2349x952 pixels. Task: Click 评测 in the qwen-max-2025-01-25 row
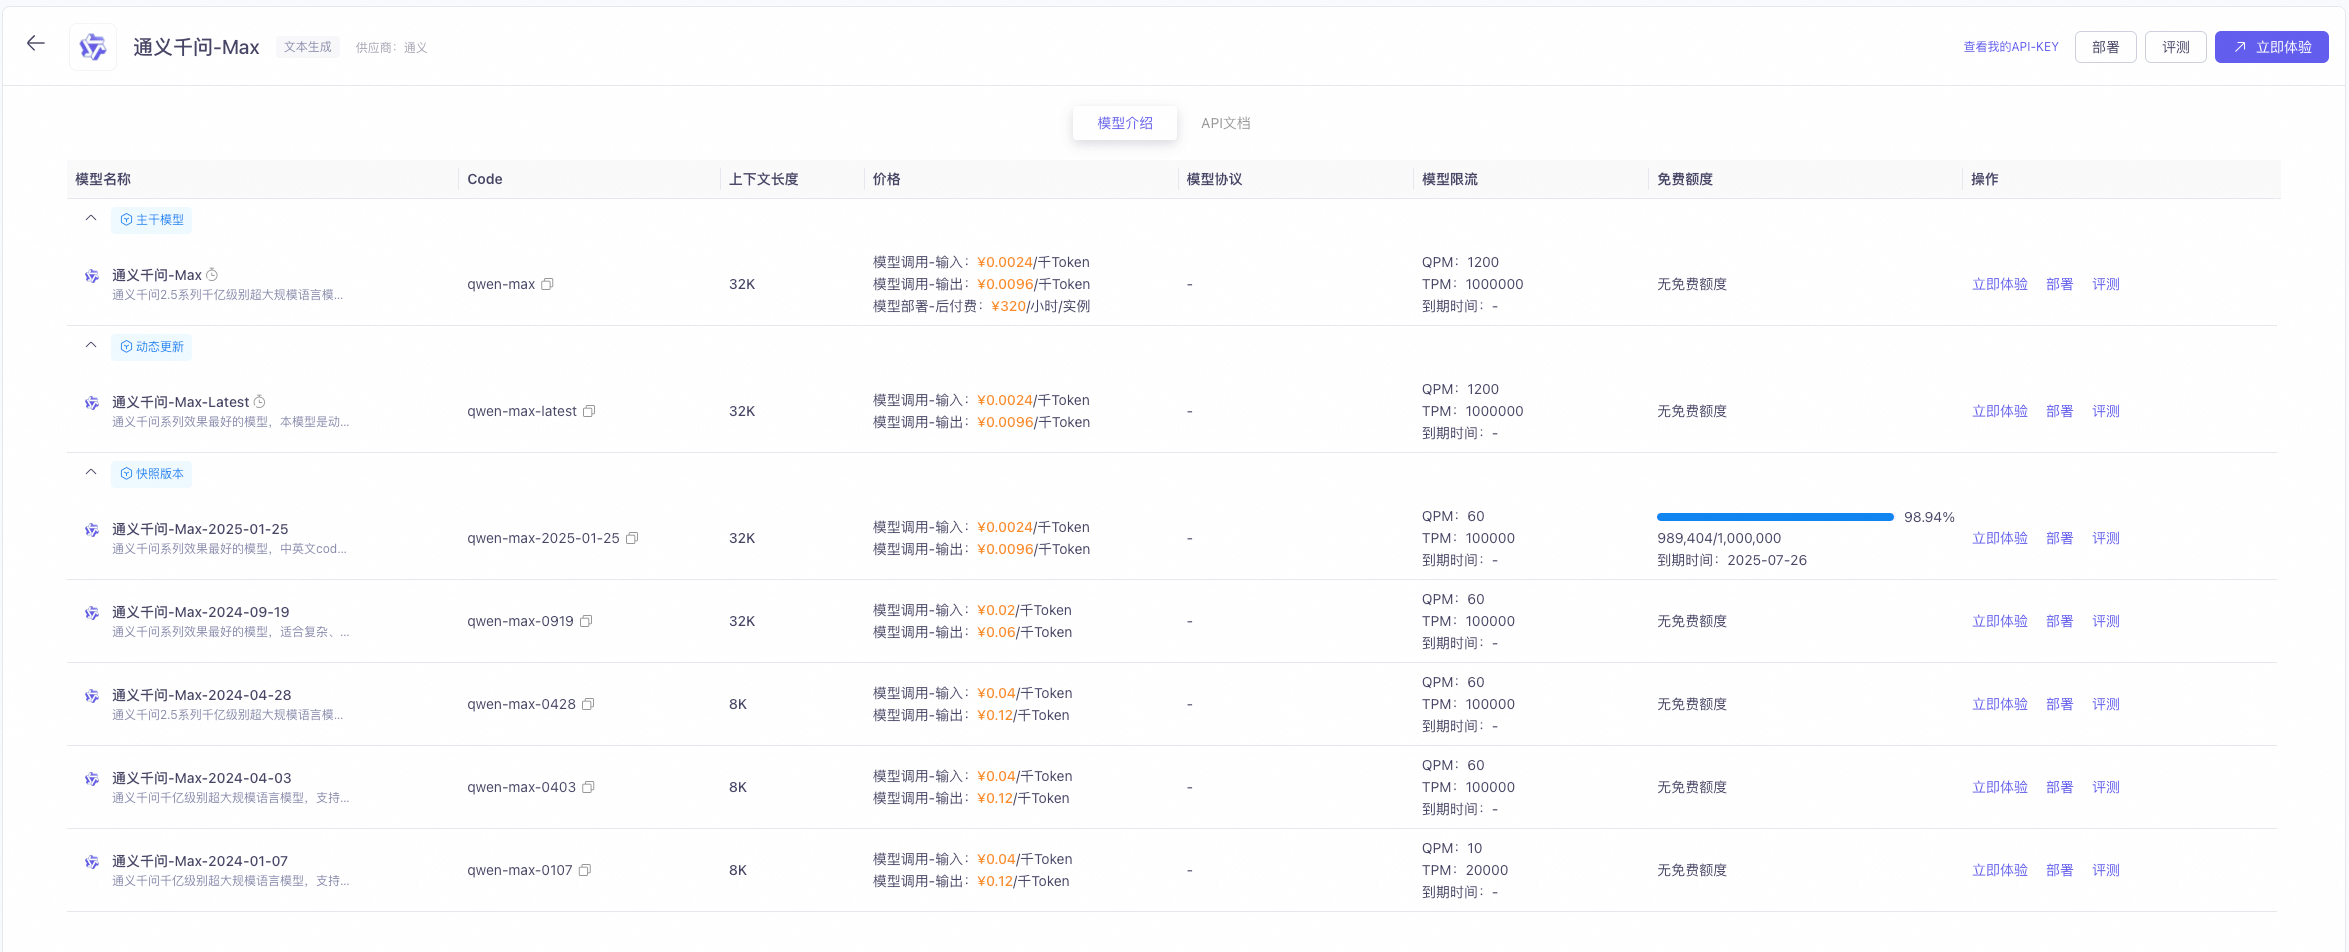(2106, 538)
